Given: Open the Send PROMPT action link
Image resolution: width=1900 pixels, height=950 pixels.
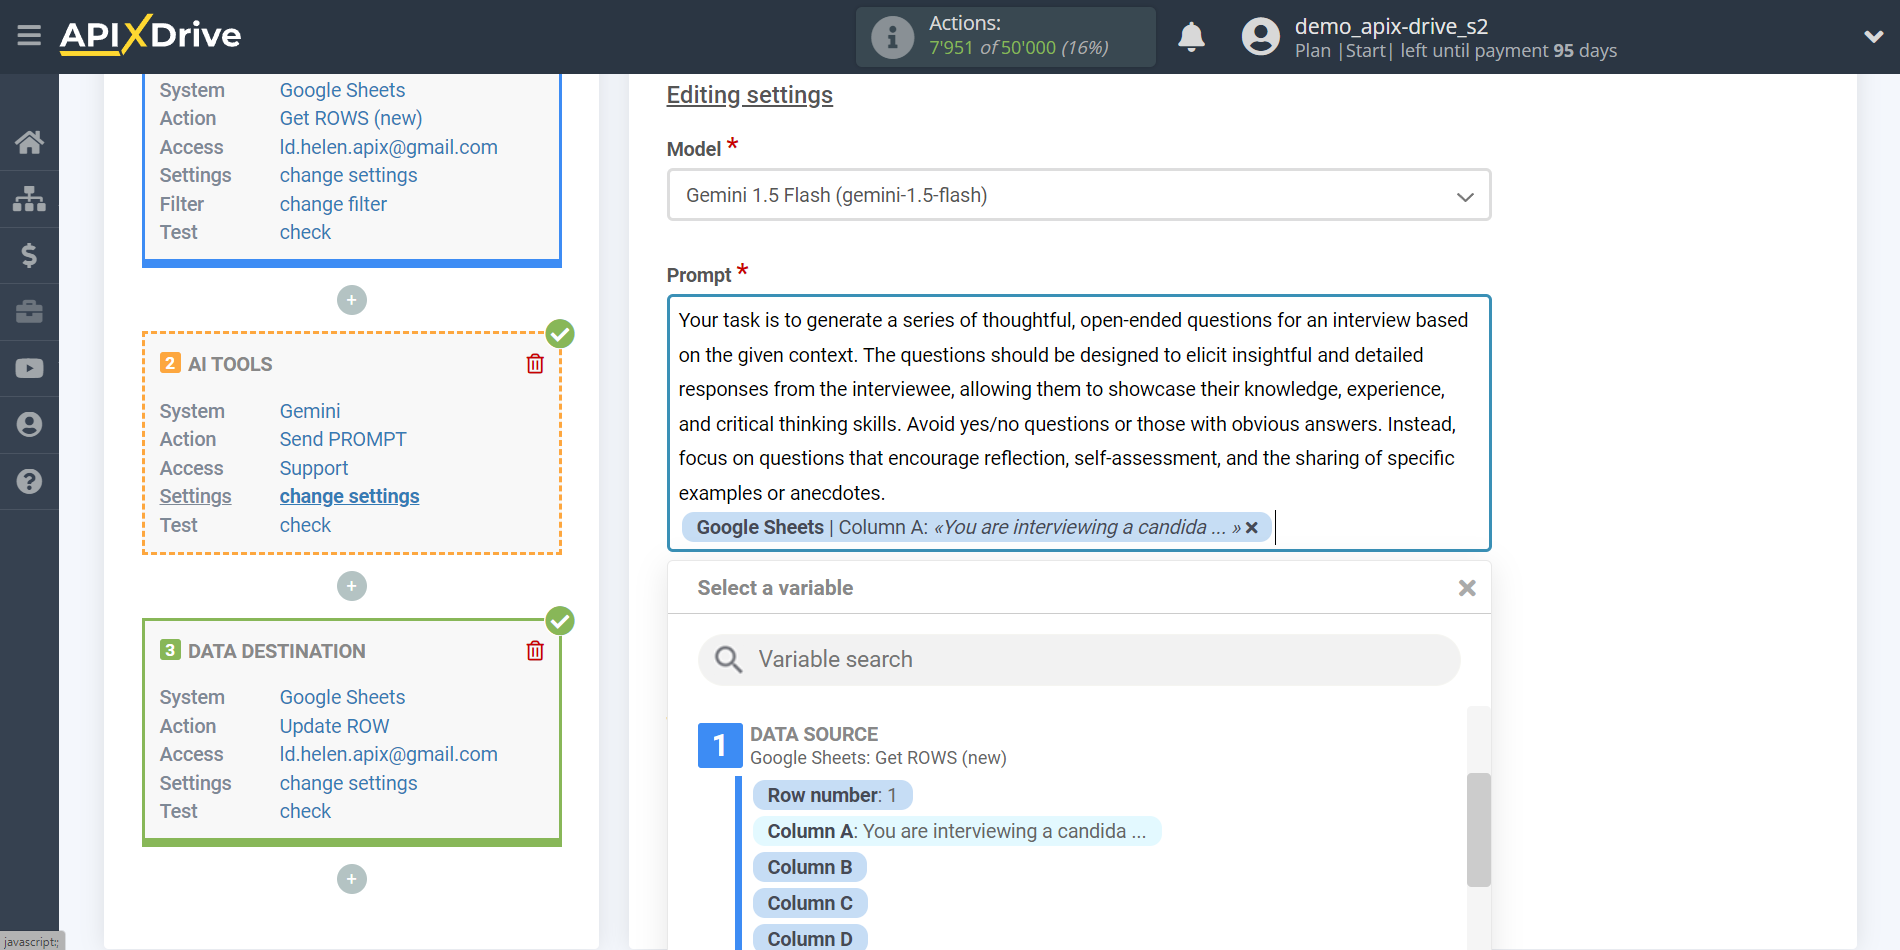Looking at the screenshot, I should 343,439.
